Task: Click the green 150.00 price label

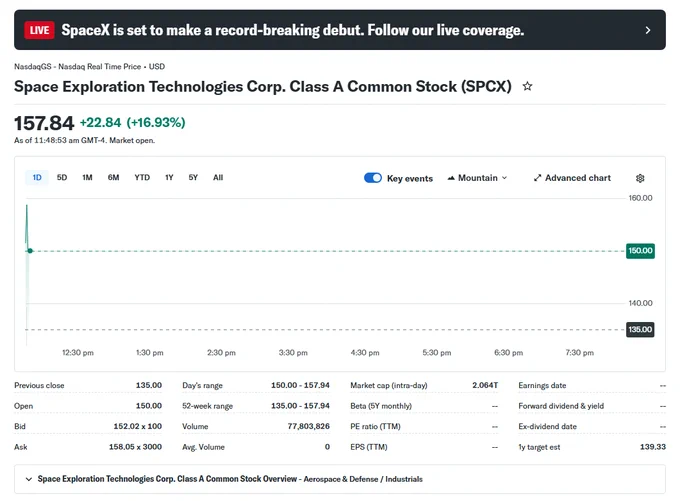Action: point(640,251)
